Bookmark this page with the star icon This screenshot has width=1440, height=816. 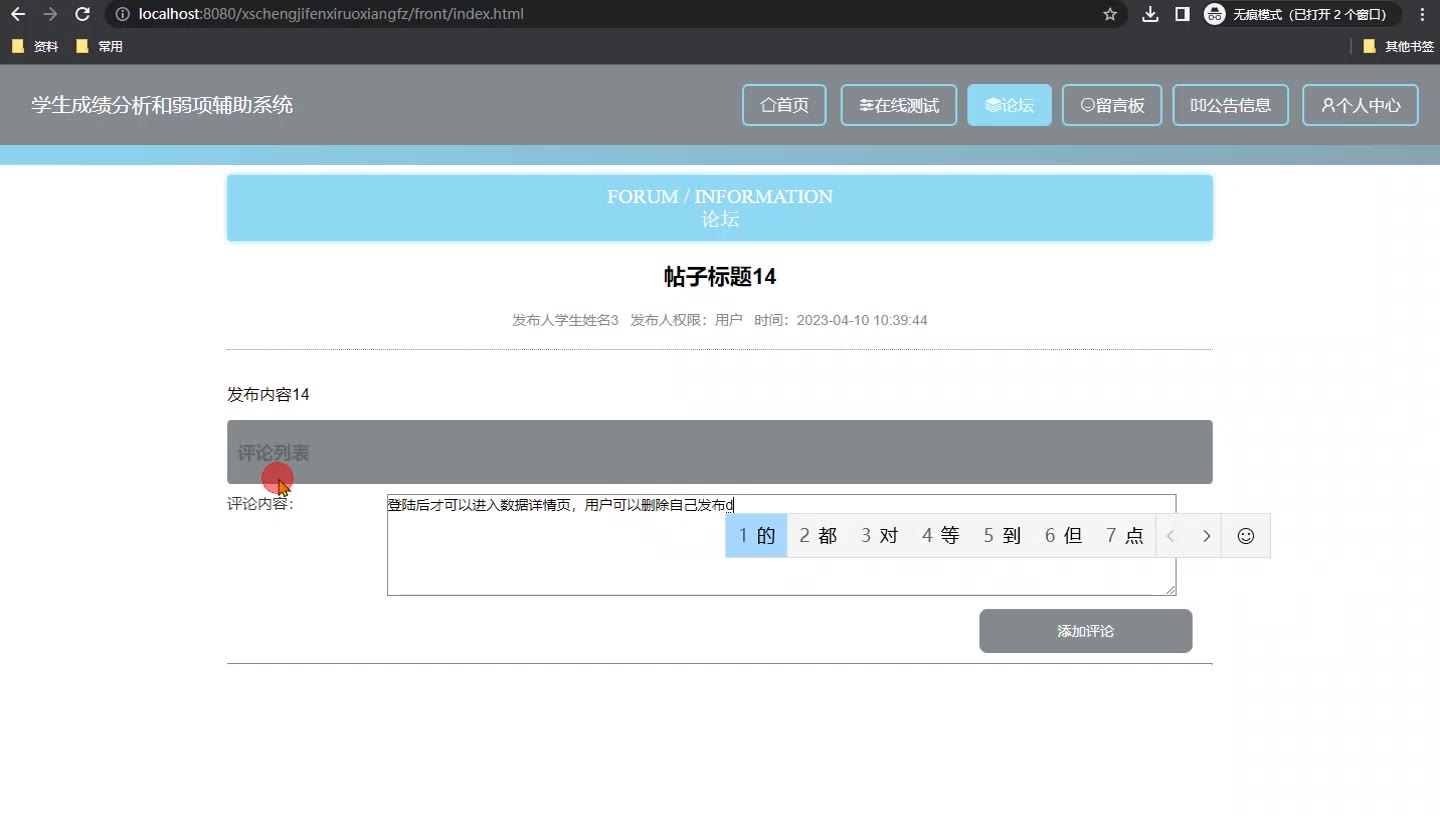(x=1110, y=14)
